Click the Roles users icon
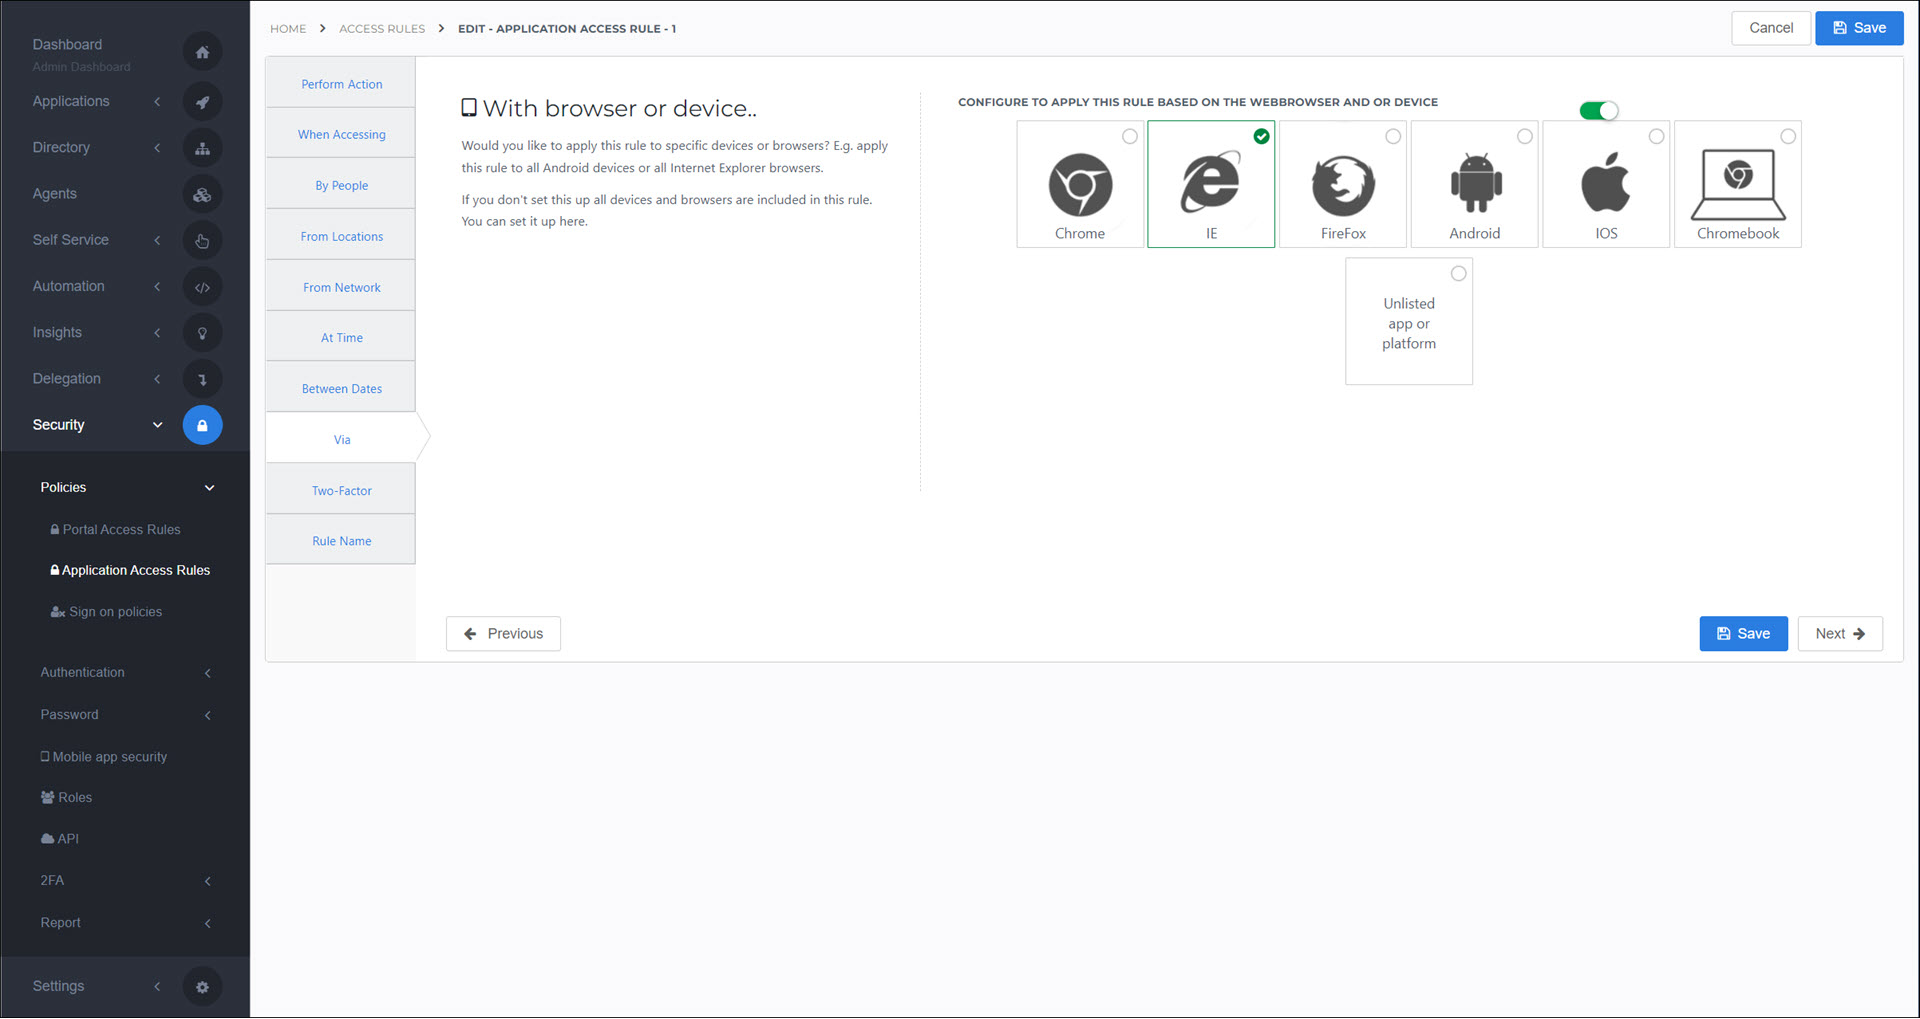The height and width of the screenshot is (1019, 1920). coord(48,798)
